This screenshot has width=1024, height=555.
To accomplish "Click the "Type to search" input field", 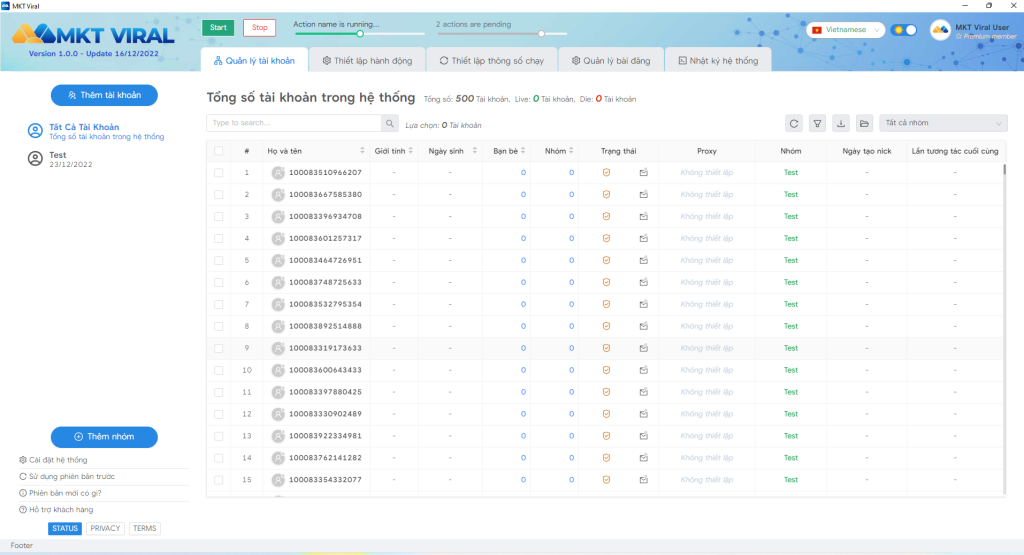I will point(294,123).
